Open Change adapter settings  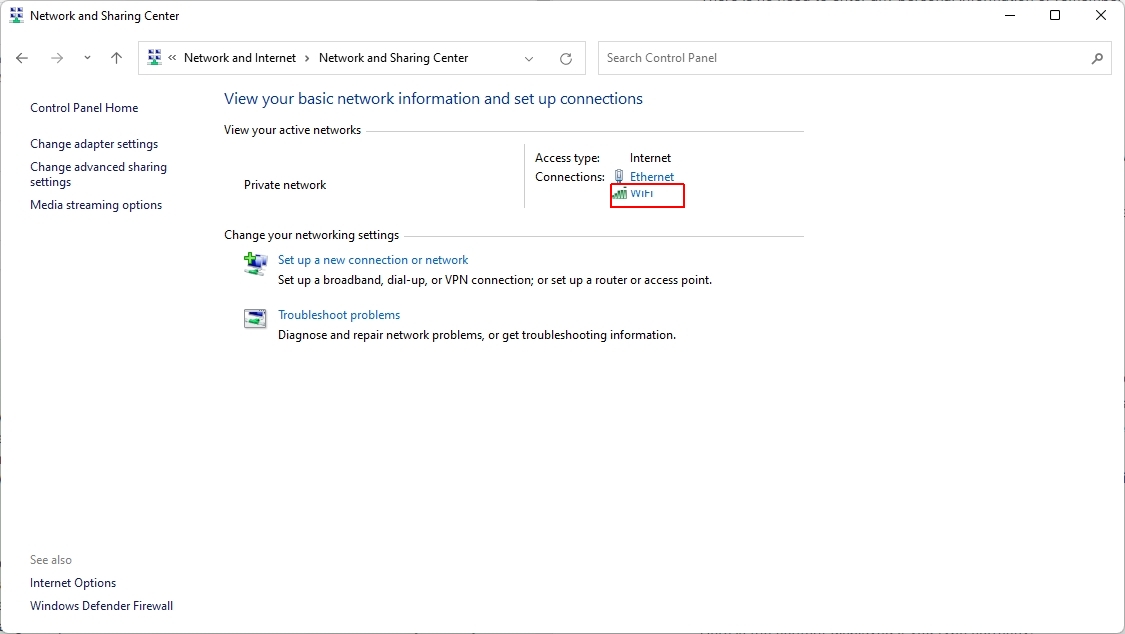pyautogui.click(x=94, y=143)
